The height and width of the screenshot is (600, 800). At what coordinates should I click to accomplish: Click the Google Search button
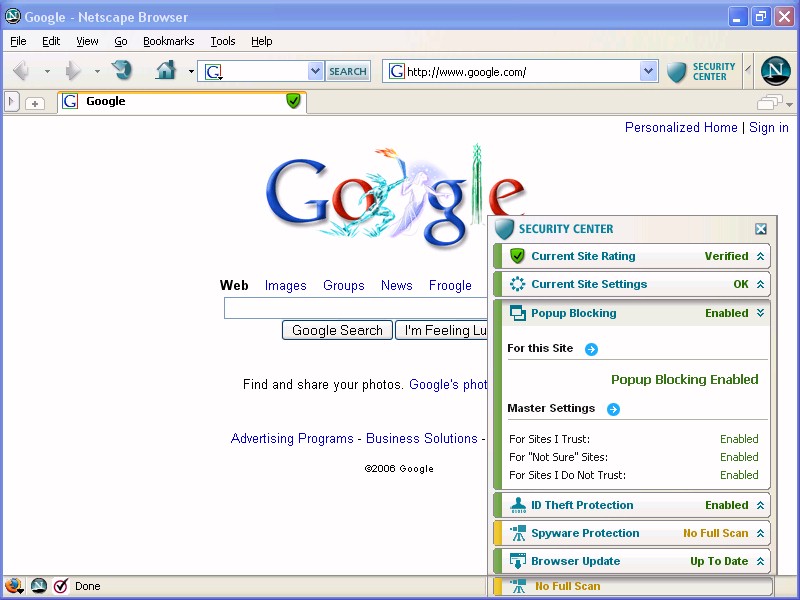pyautogui.click(x=337, y=330)
